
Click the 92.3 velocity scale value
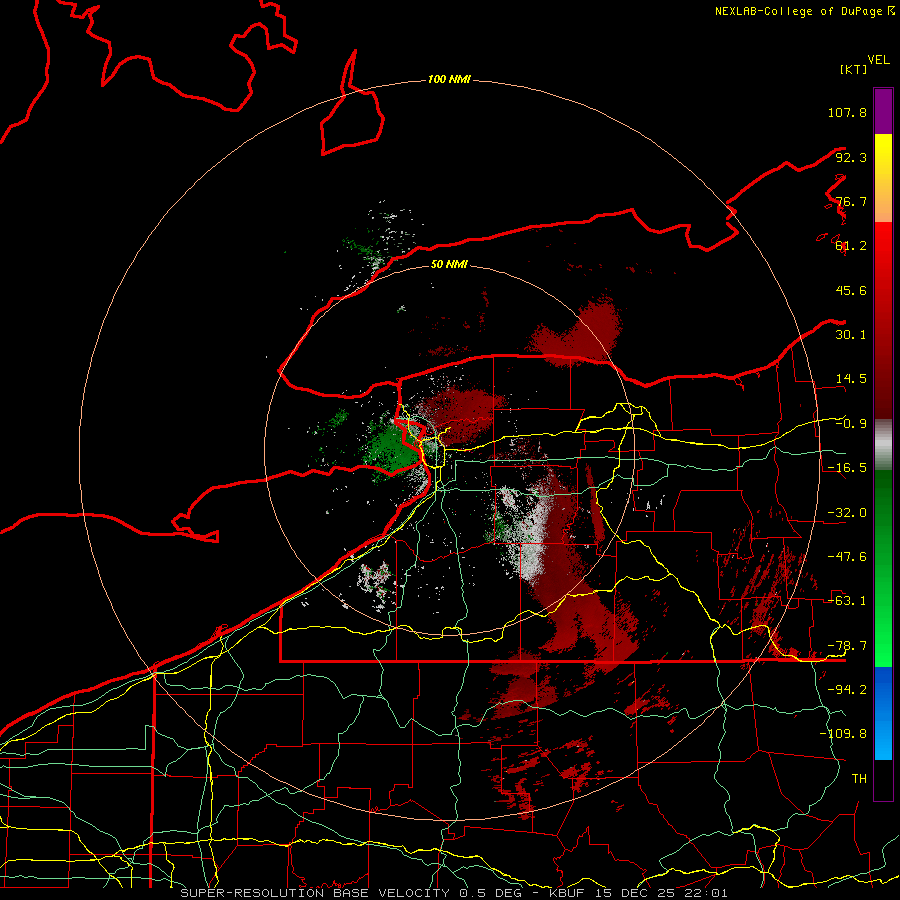click(851, 157)
